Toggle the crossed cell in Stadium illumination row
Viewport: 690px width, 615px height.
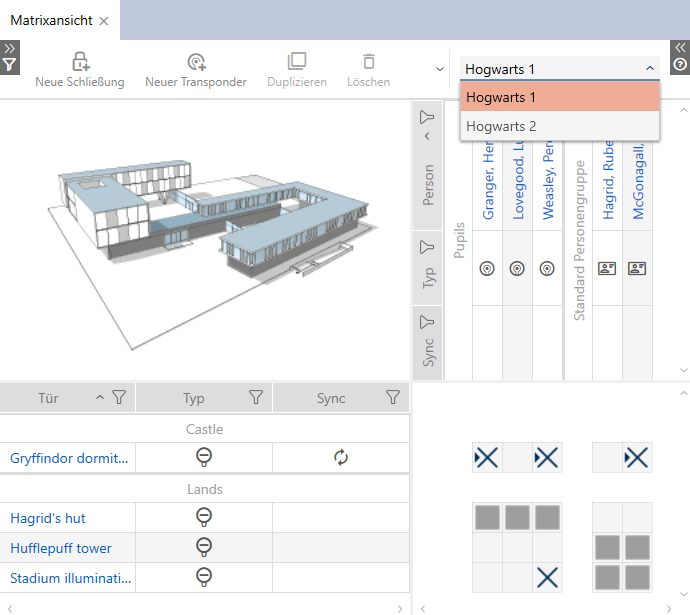point(547,577)
